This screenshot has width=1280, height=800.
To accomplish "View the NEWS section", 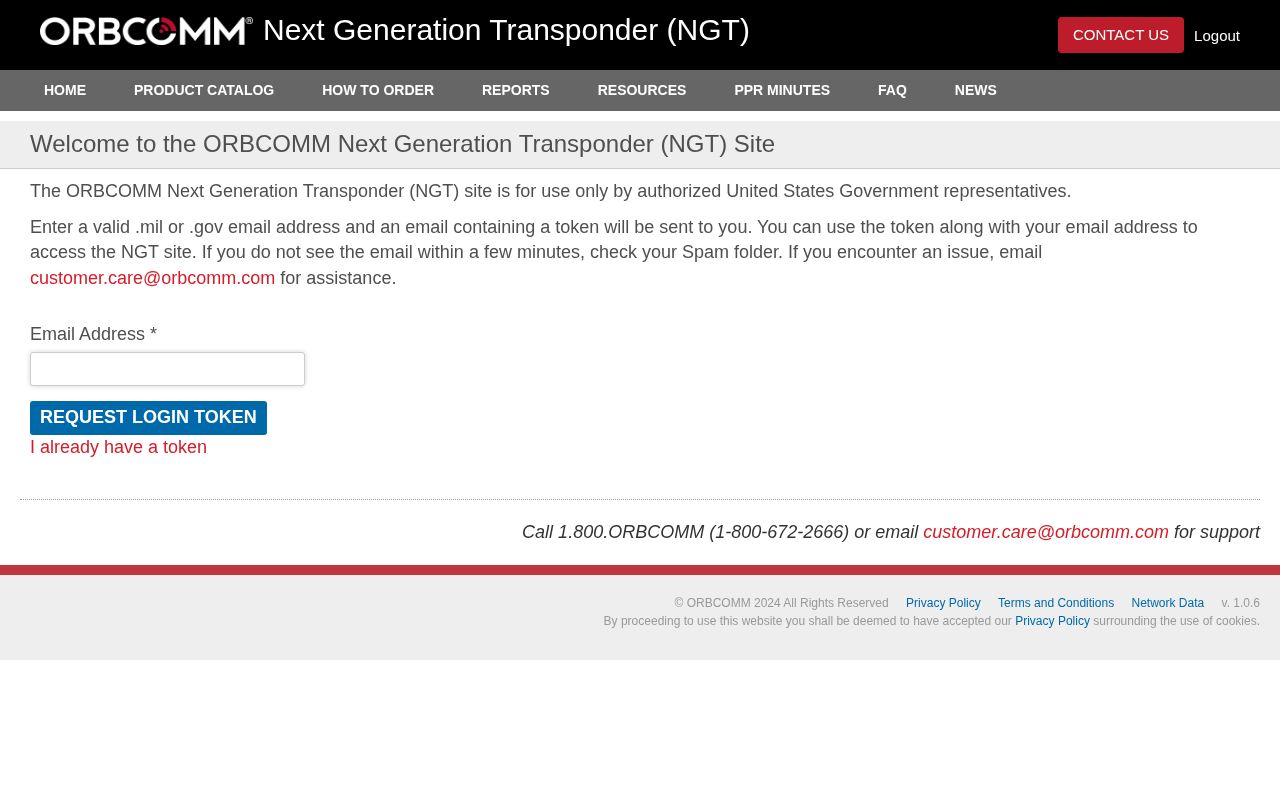I will (x=976, y=90).
